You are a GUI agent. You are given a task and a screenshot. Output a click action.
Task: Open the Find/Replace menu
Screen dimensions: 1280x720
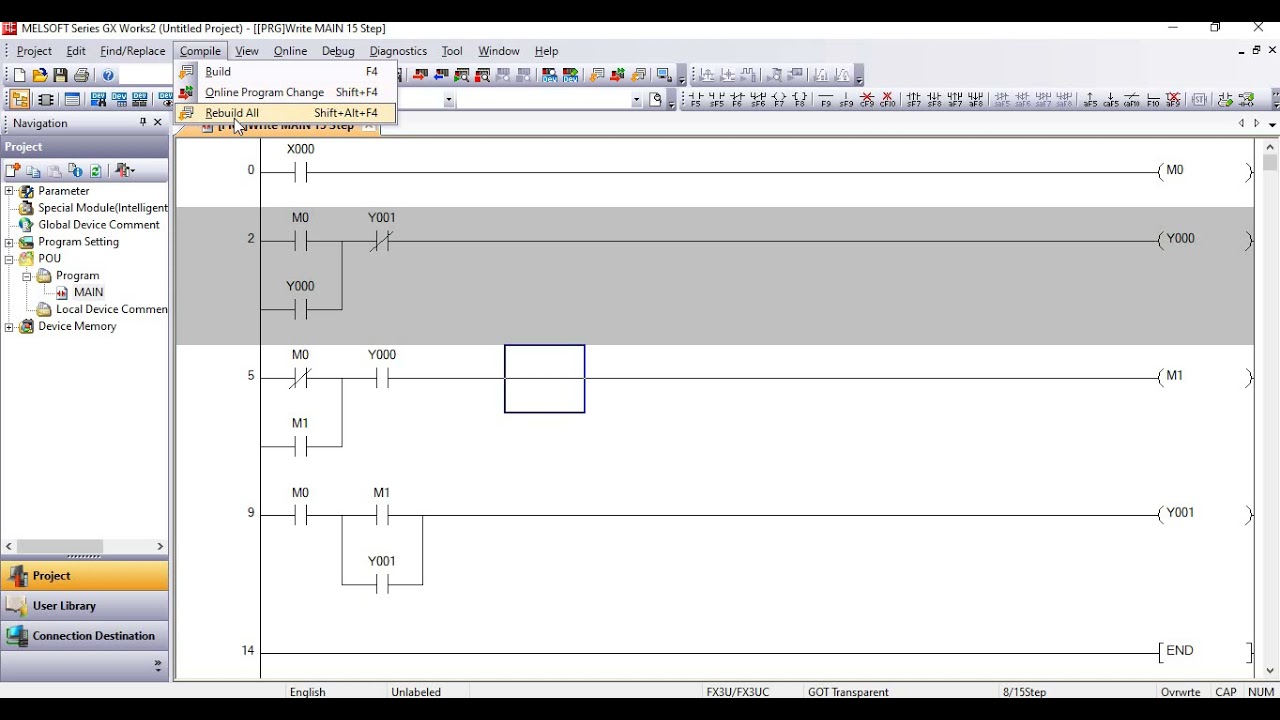132,51
